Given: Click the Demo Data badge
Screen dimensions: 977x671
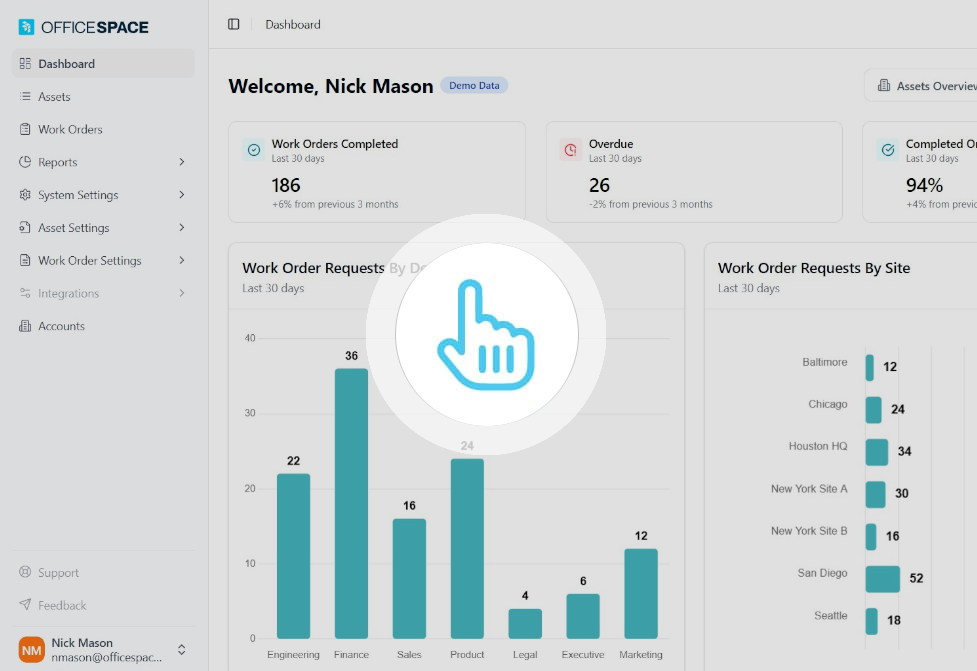Looking at the screenshot, I should coord(474,85).
